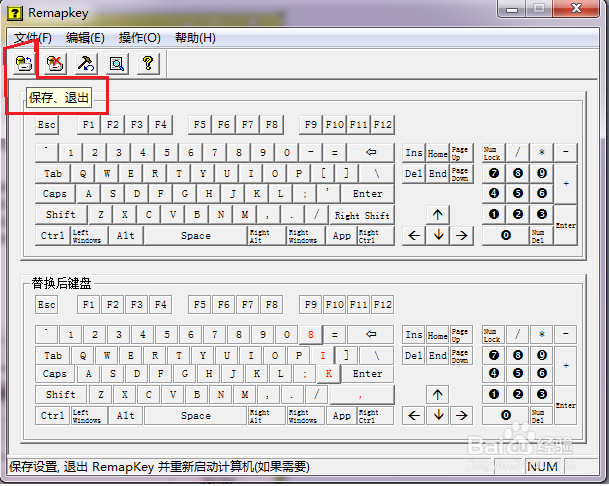
Task: Select left Ctrl key on original keyboard
Action: pyautogui.click(x=52, y=235)
